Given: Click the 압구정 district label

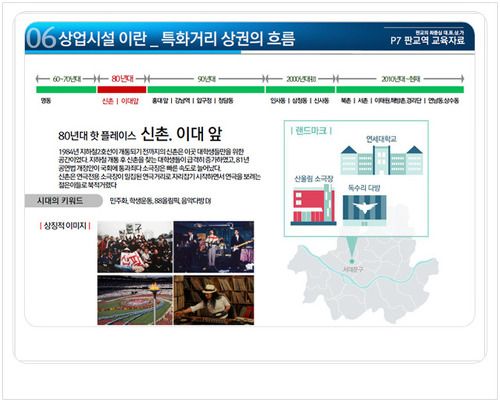Looking at the screenshot, I should [204, 100].
